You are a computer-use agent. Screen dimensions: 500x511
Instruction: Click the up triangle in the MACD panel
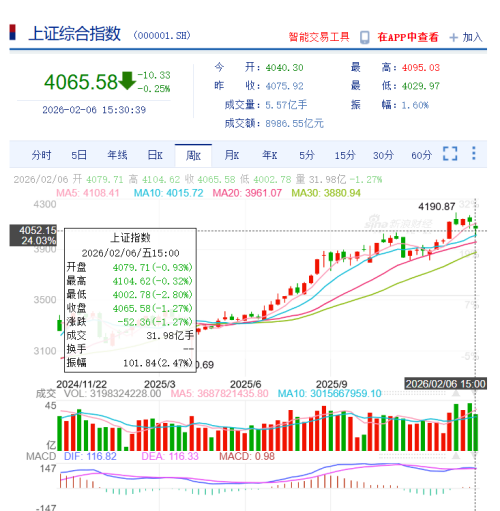[456, 456]
